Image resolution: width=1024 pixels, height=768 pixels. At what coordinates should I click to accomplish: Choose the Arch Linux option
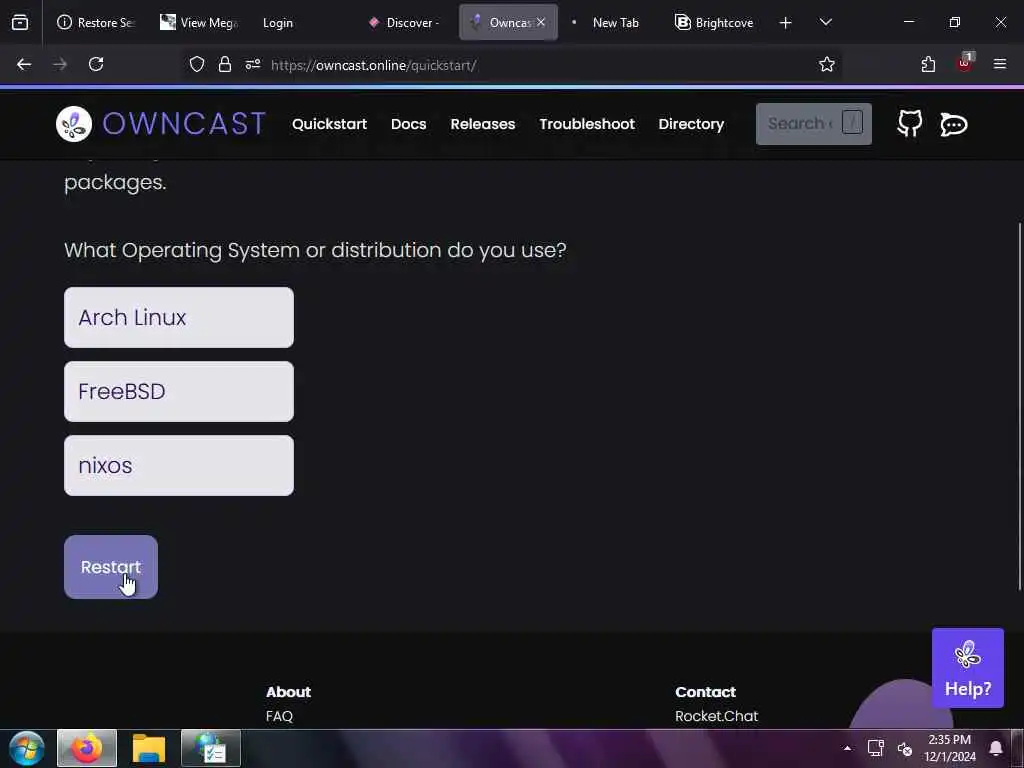[x=179, y=317]
